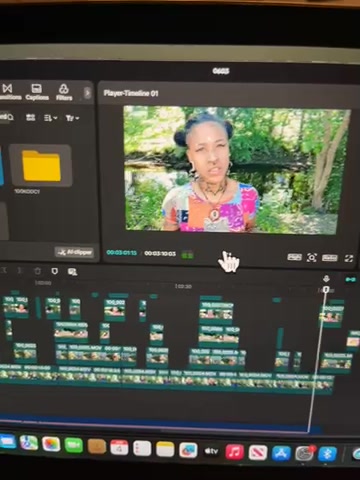Open Maps in the dock
Image resolution: width=360 pixels, height=480 pixels.
pyautogui.click(x=29, y=443)
